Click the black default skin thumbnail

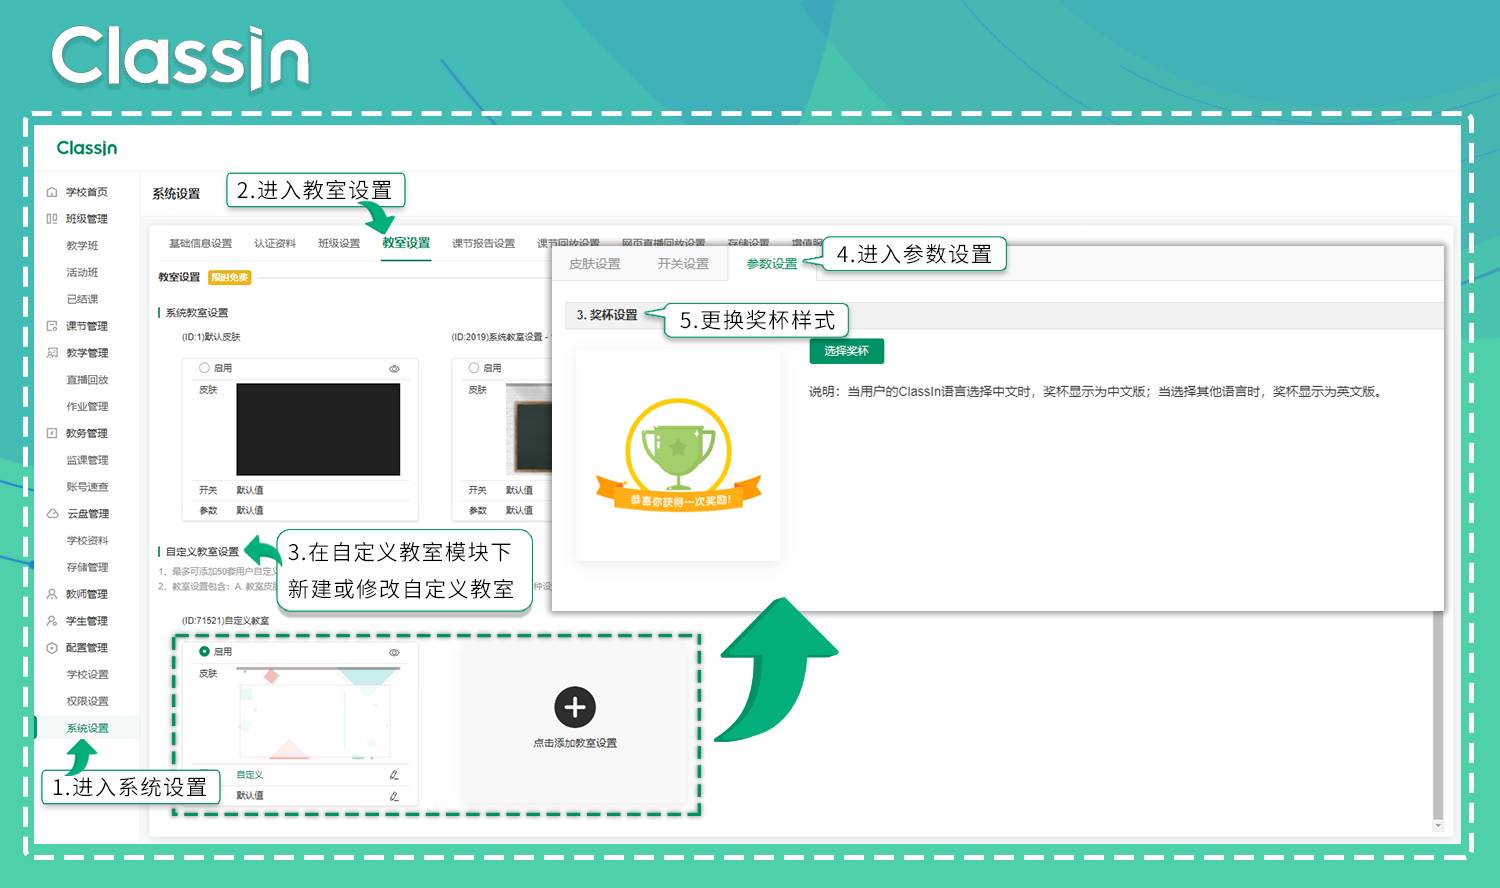[x=318, y=429]
